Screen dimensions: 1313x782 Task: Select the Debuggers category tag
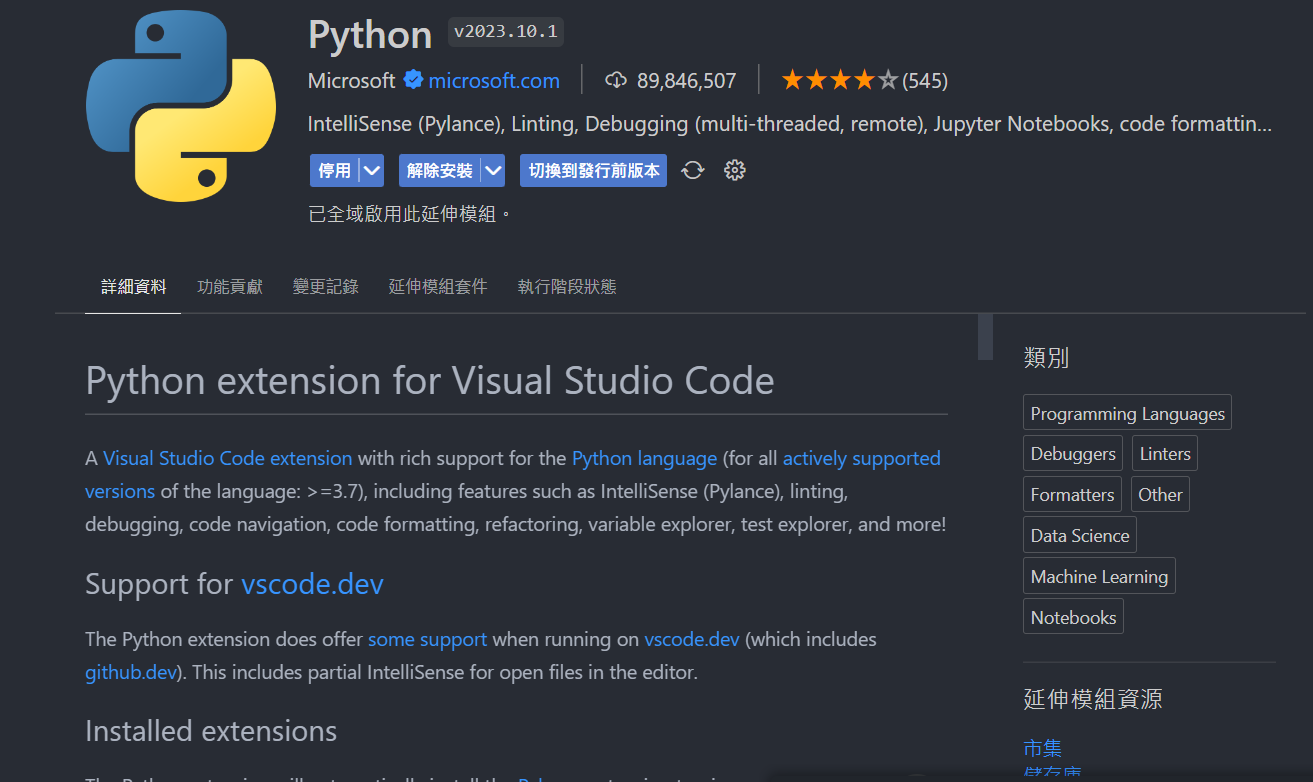(x=1072, y=454)
